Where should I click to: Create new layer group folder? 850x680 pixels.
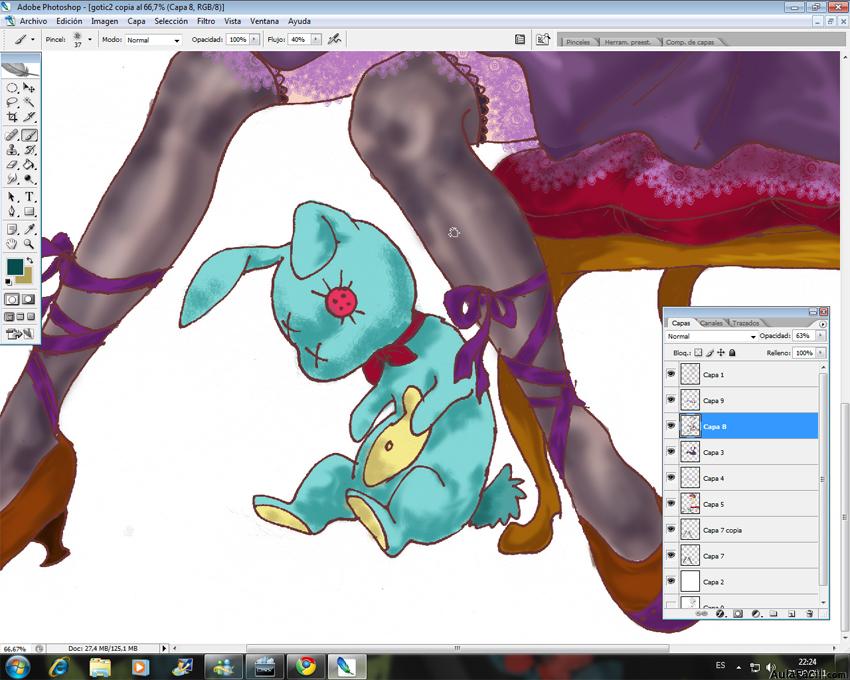(774, 614)
